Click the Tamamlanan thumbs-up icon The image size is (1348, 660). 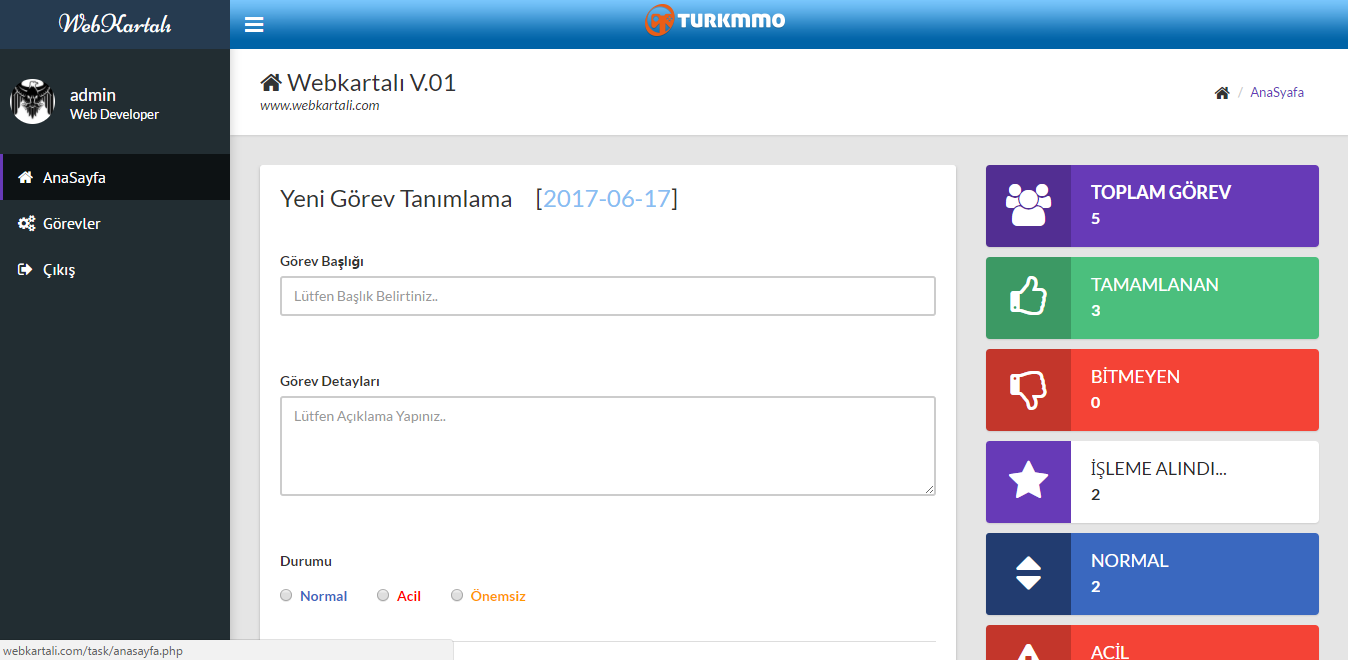[x=1028, y=297]
